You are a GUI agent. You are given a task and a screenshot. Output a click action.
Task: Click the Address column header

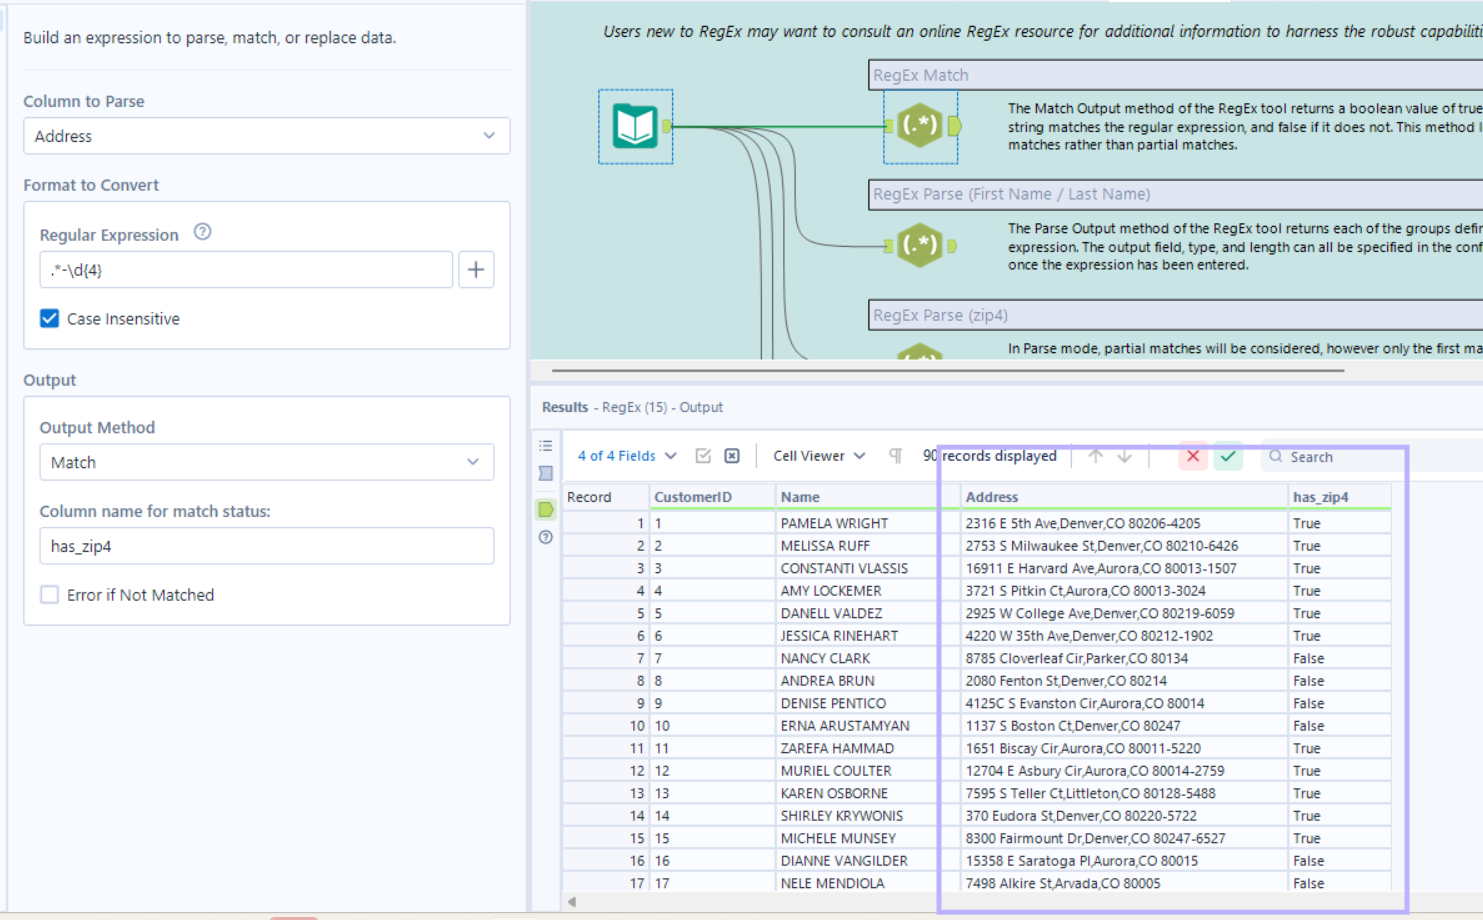tap(991, 497)
